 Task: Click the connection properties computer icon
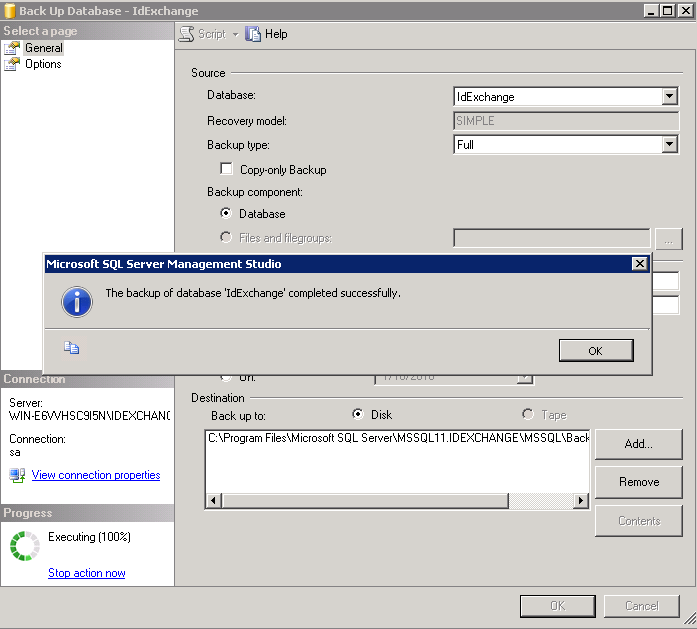(17, 475)
